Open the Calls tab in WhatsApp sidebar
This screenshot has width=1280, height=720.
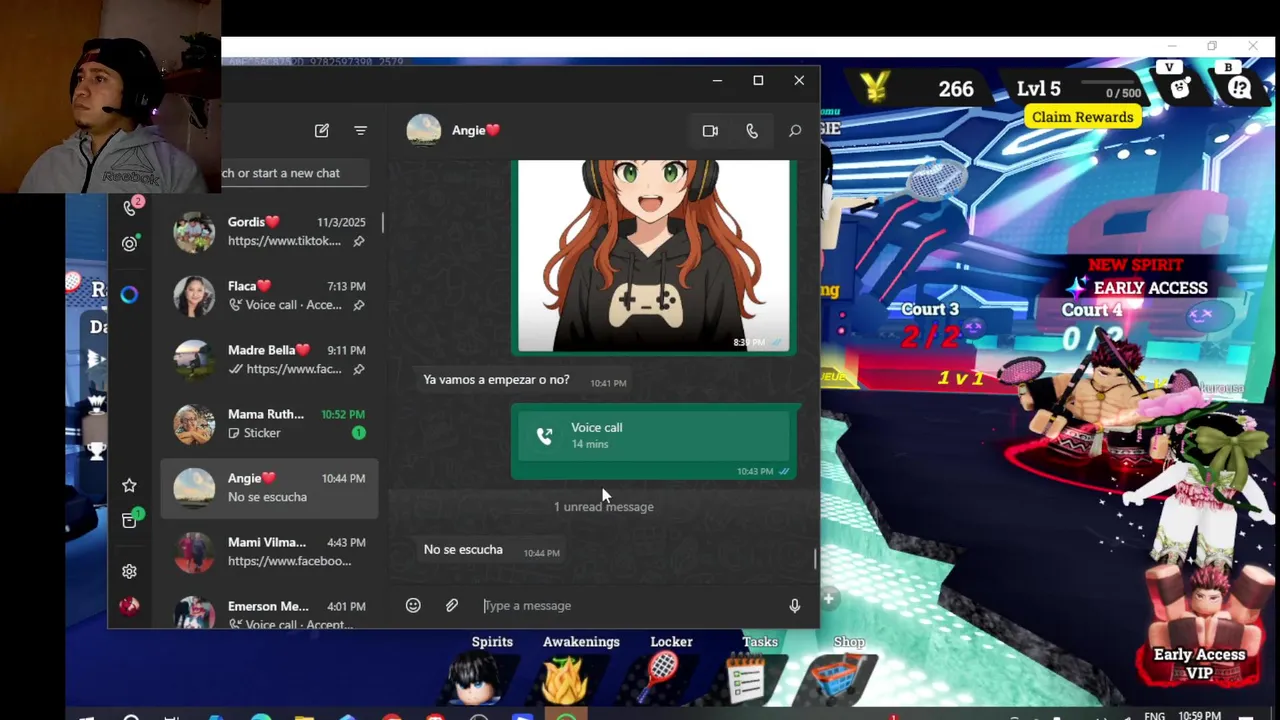coord(130,207)
